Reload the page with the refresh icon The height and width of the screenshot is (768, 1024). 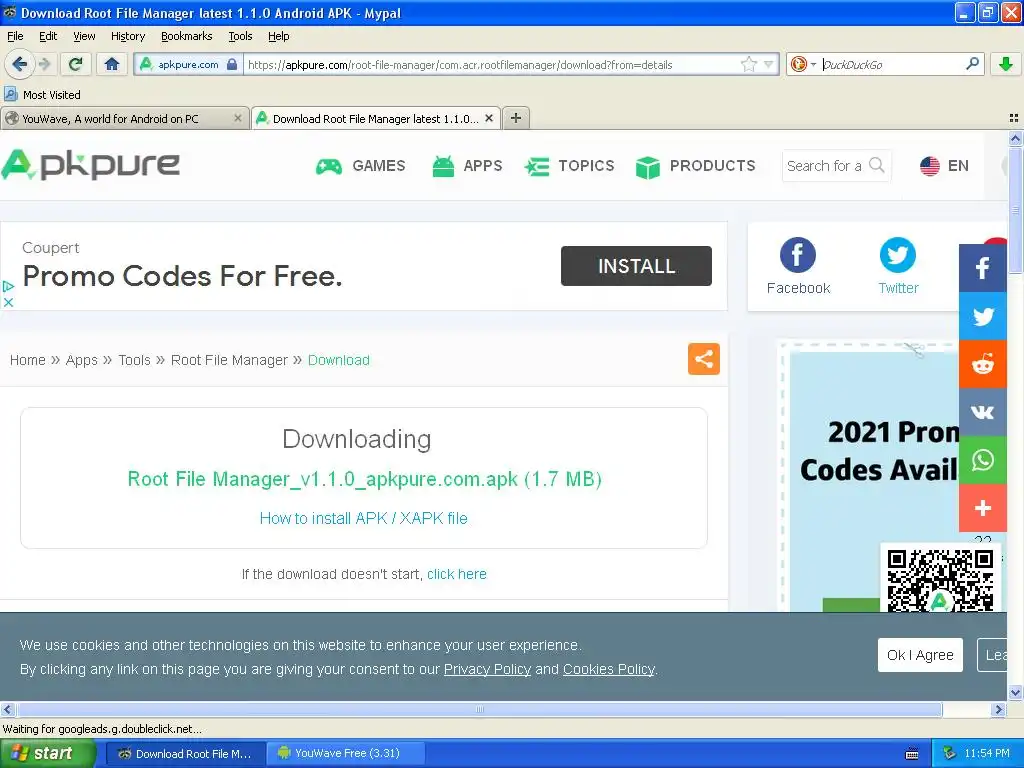coord(75,64)
